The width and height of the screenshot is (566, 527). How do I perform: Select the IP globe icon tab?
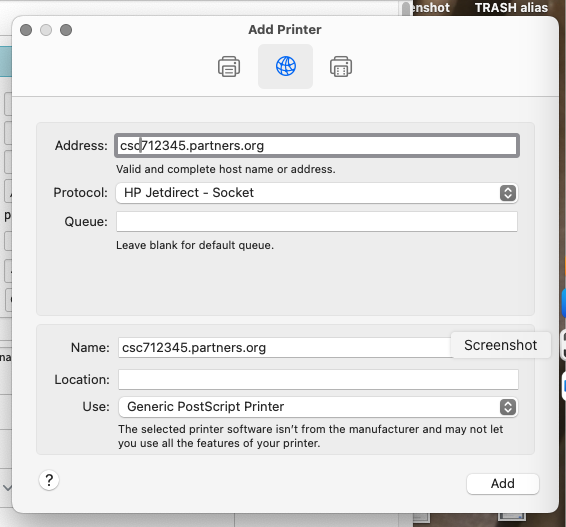tap(286, 66)
